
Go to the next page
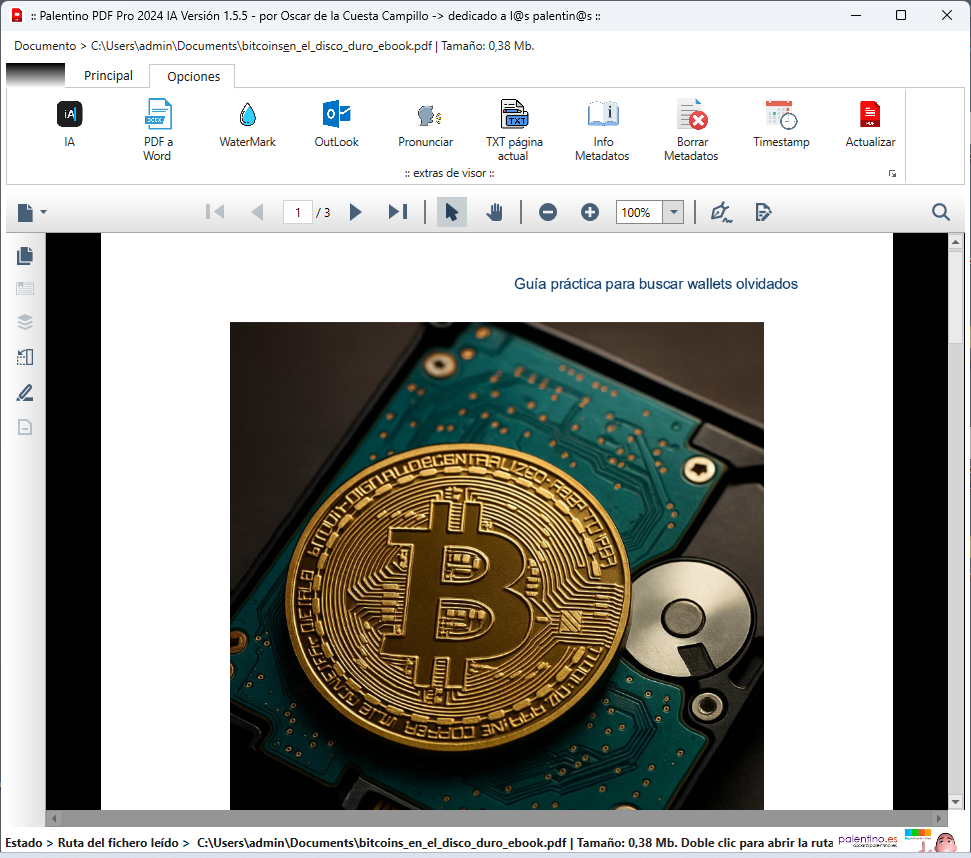point(355,212)
